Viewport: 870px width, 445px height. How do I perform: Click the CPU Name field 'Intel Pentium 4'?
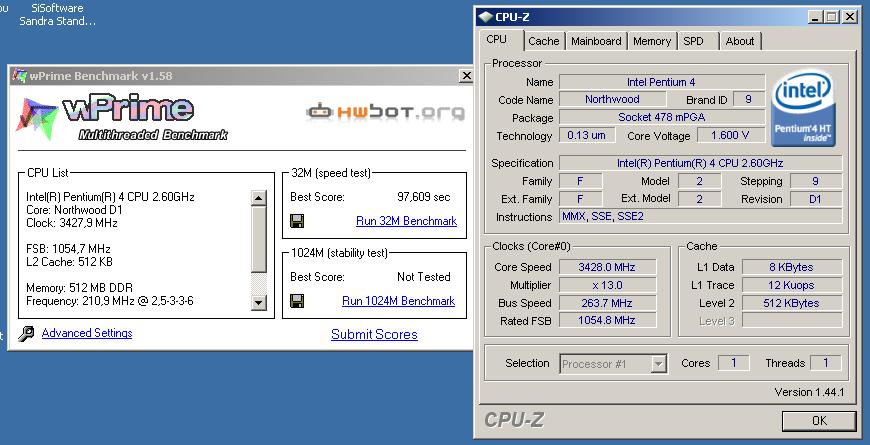662,82
